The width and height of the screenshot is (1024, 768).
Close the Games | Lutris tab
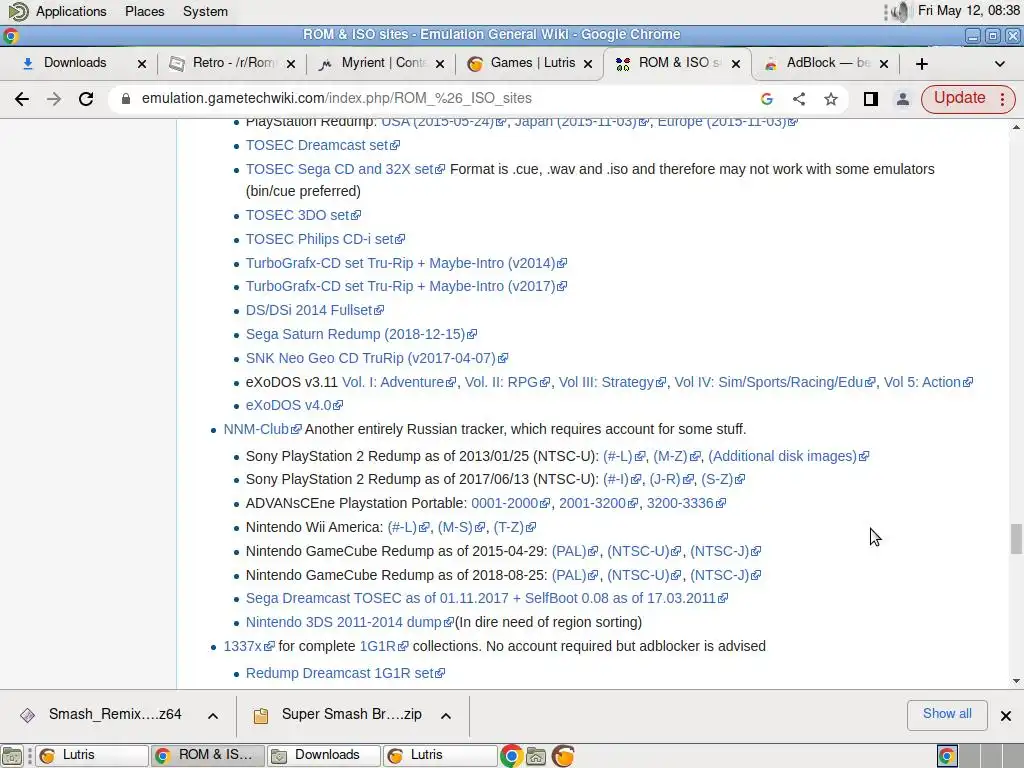(588, 64)
